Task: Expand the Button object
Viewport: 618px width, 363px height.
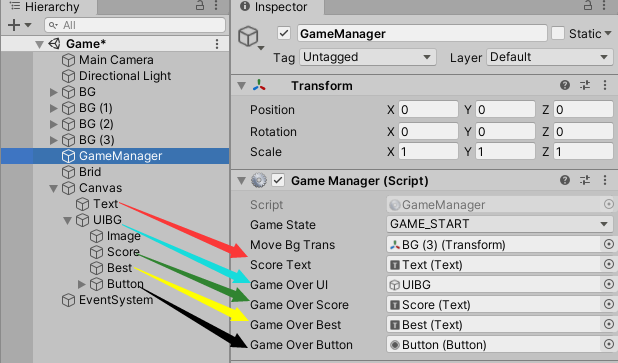Action: click(x=82, y=284)
